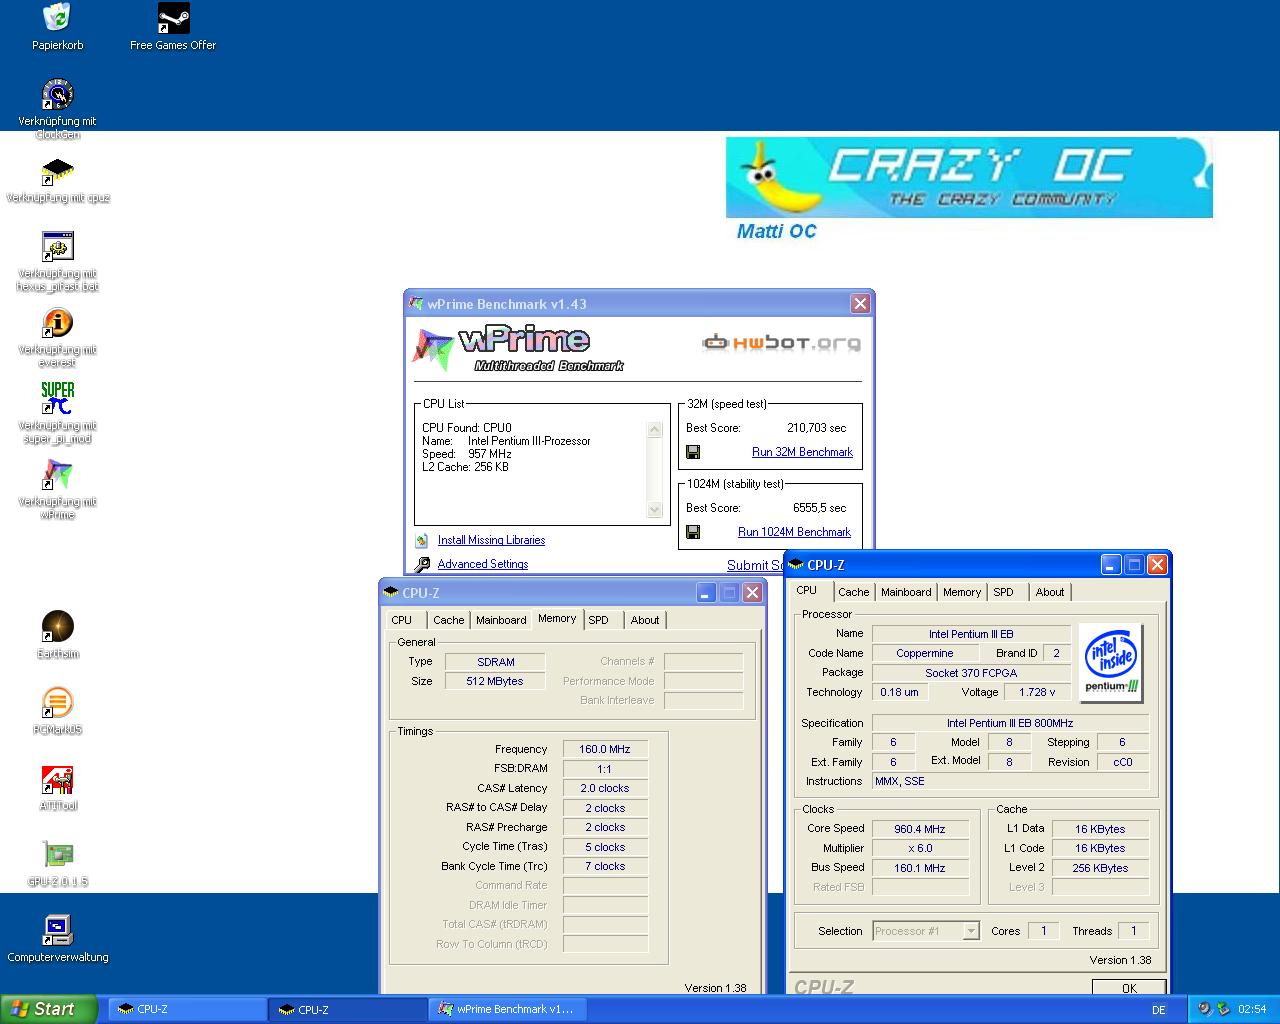Viewport: 1280px width, 1024px height.
Task: Click the save icon beside Run 32M Benchmark
Action: coord(693,452)
